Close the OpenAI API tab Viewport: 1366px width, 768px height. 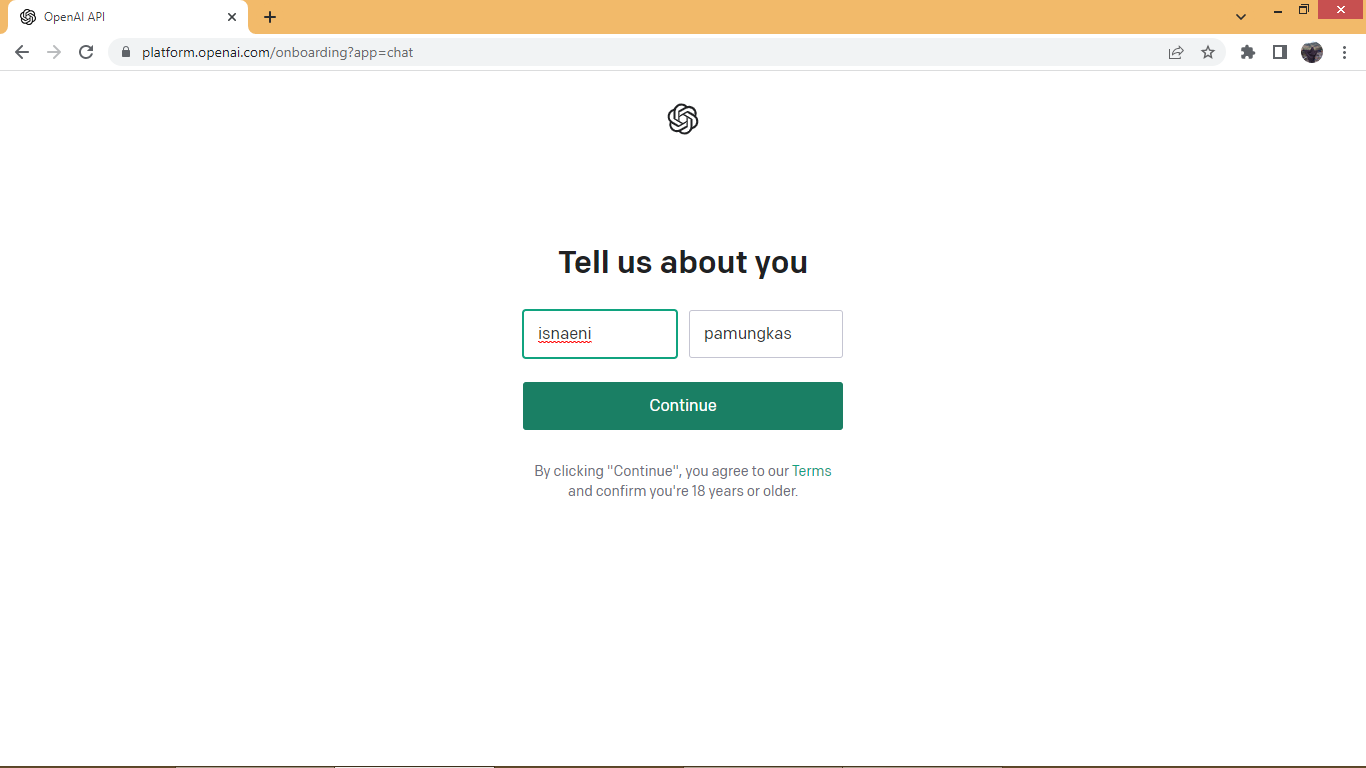(x=232, y=17)
